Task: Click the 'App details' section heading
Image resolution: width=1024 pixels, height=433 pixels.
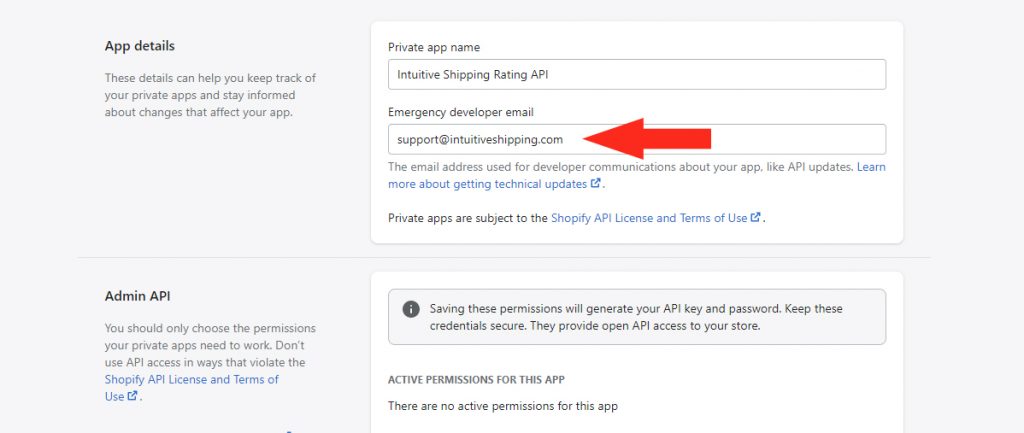Action: (140, 46)
